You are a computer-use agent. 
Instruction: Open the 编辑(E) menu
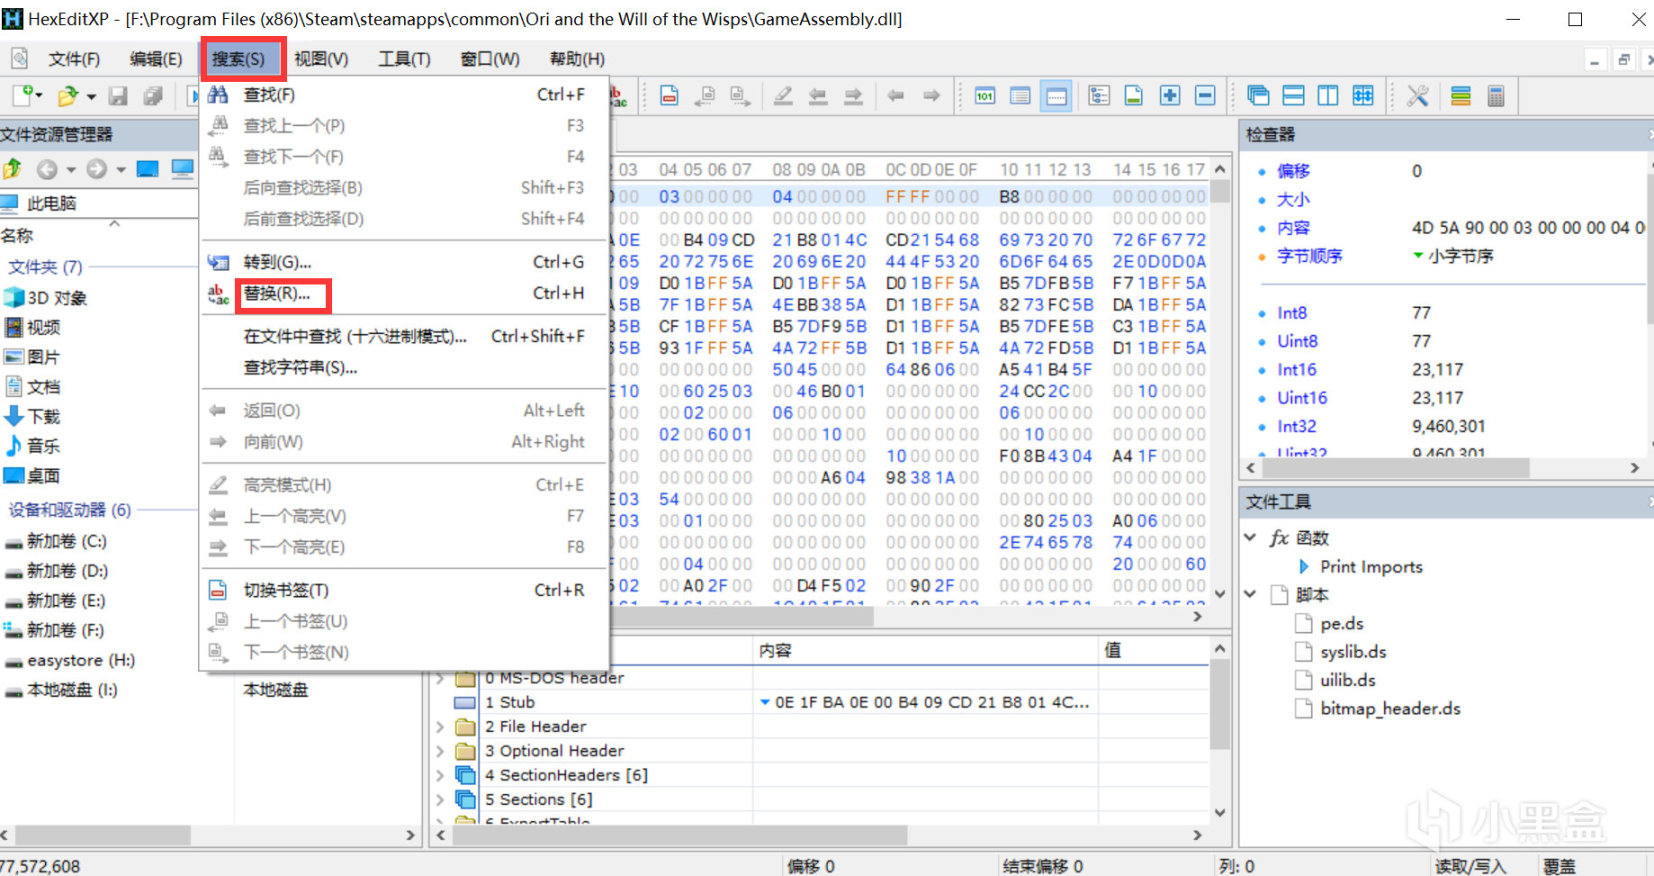click(156, 59)
